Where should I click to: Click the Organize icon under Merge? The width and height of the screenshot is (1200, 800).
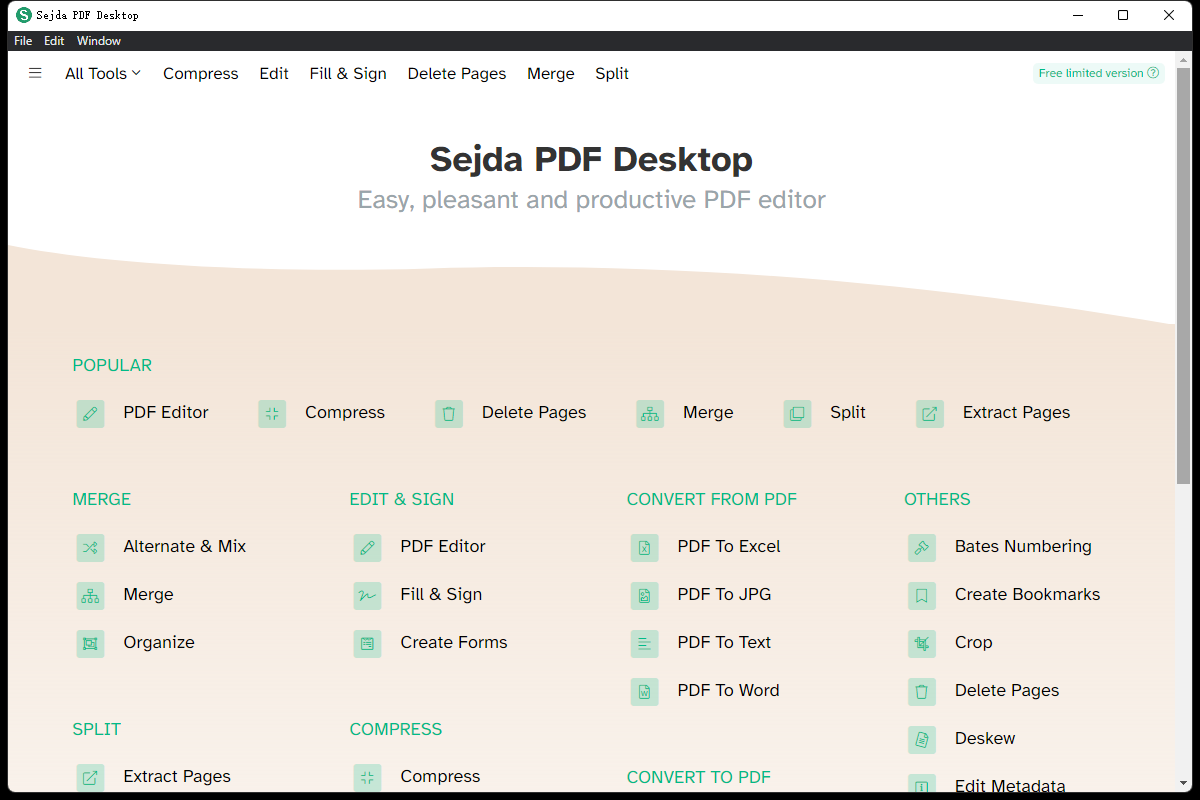click(x=91, y=643)
